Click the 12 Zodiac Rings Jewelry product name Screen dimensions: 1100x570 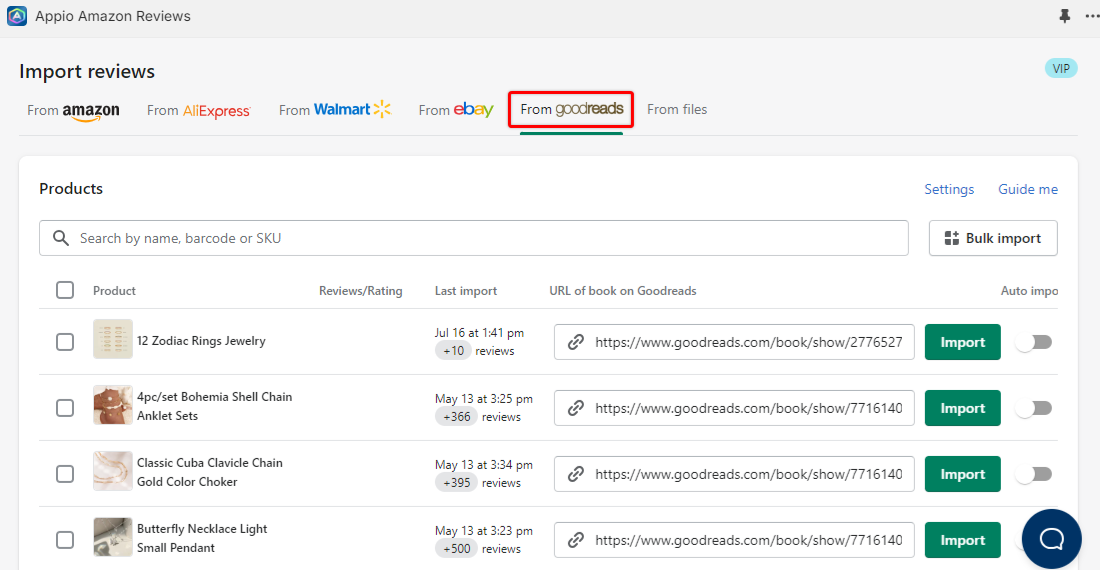201,341
